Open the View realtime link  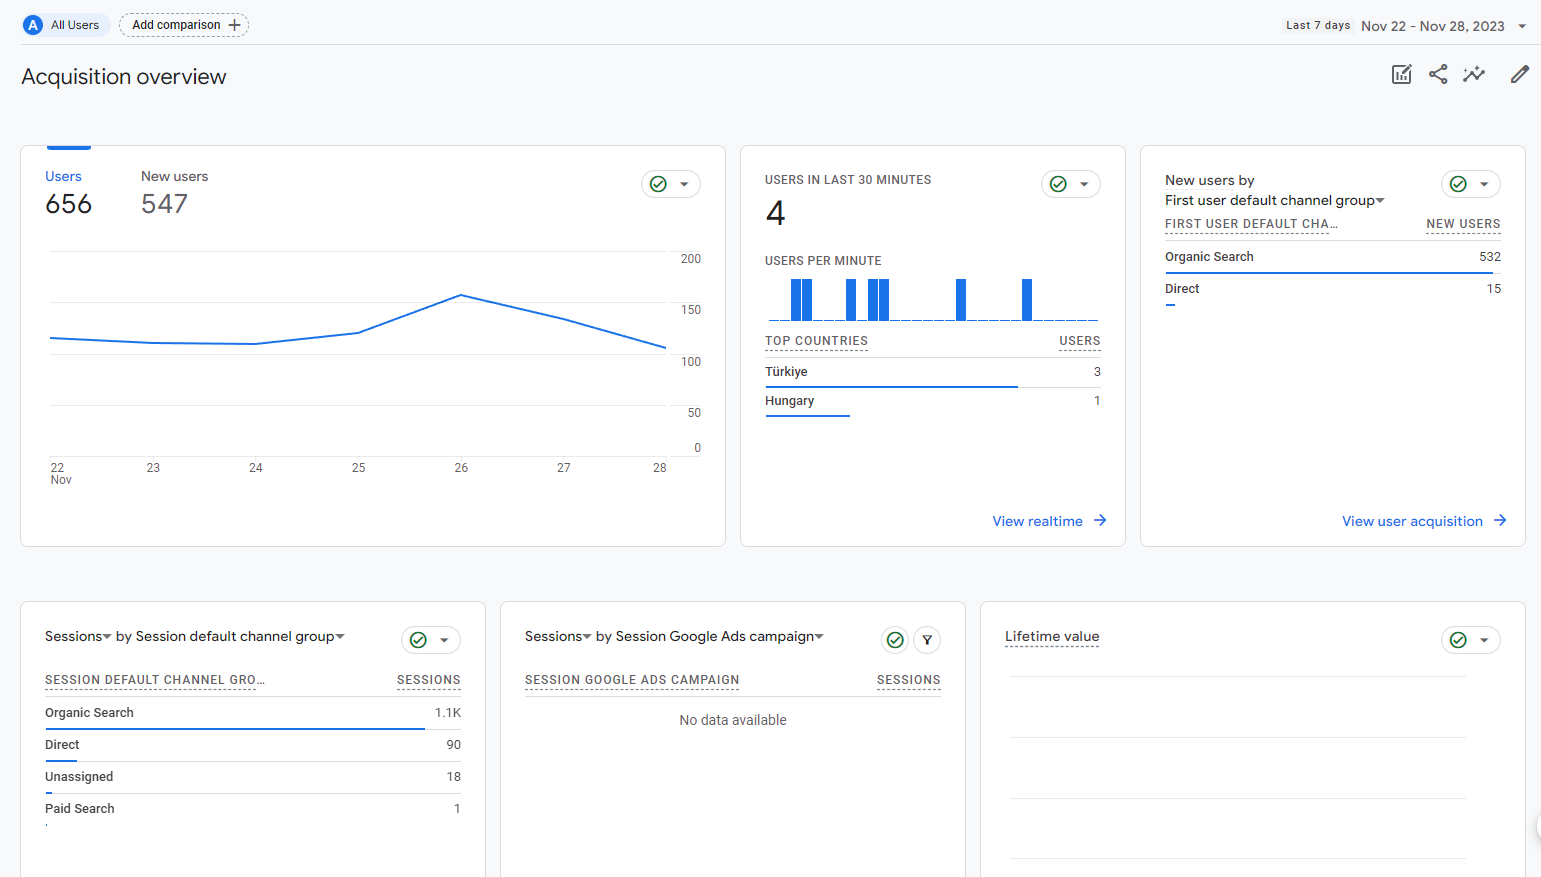(x=1037, y=521)
